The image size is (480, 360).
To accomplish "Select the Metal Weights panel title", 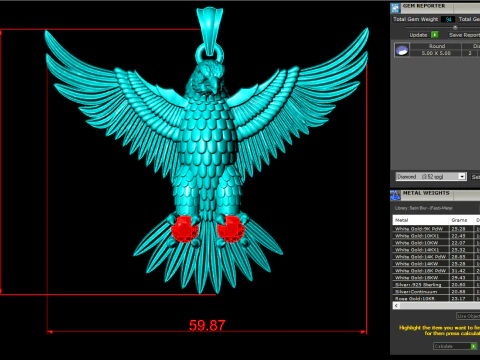I will [x=426, y=193].
